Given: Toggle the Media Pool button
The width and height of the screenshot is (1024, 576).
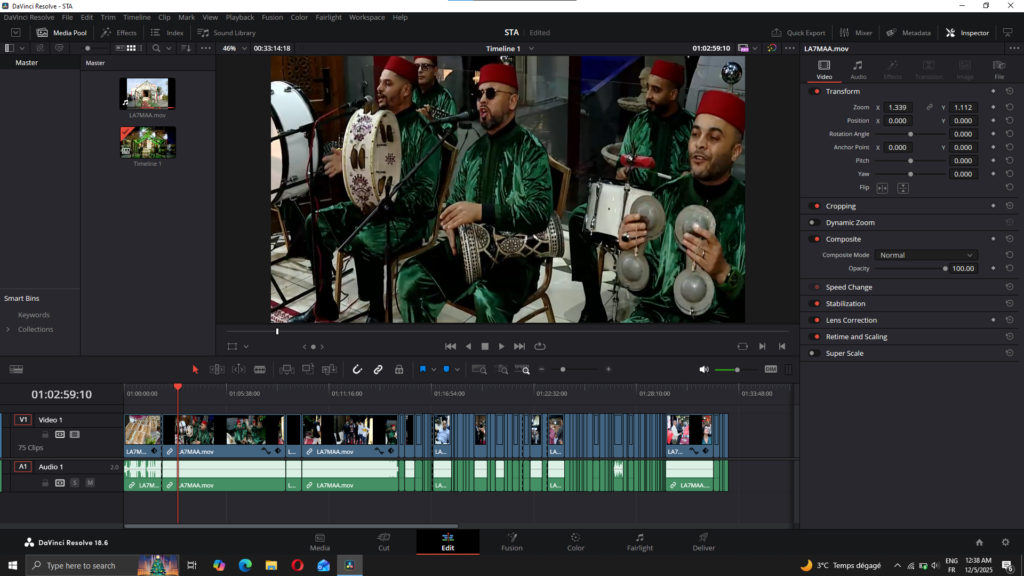Looking at the screenshot, I should click(62, 33).
